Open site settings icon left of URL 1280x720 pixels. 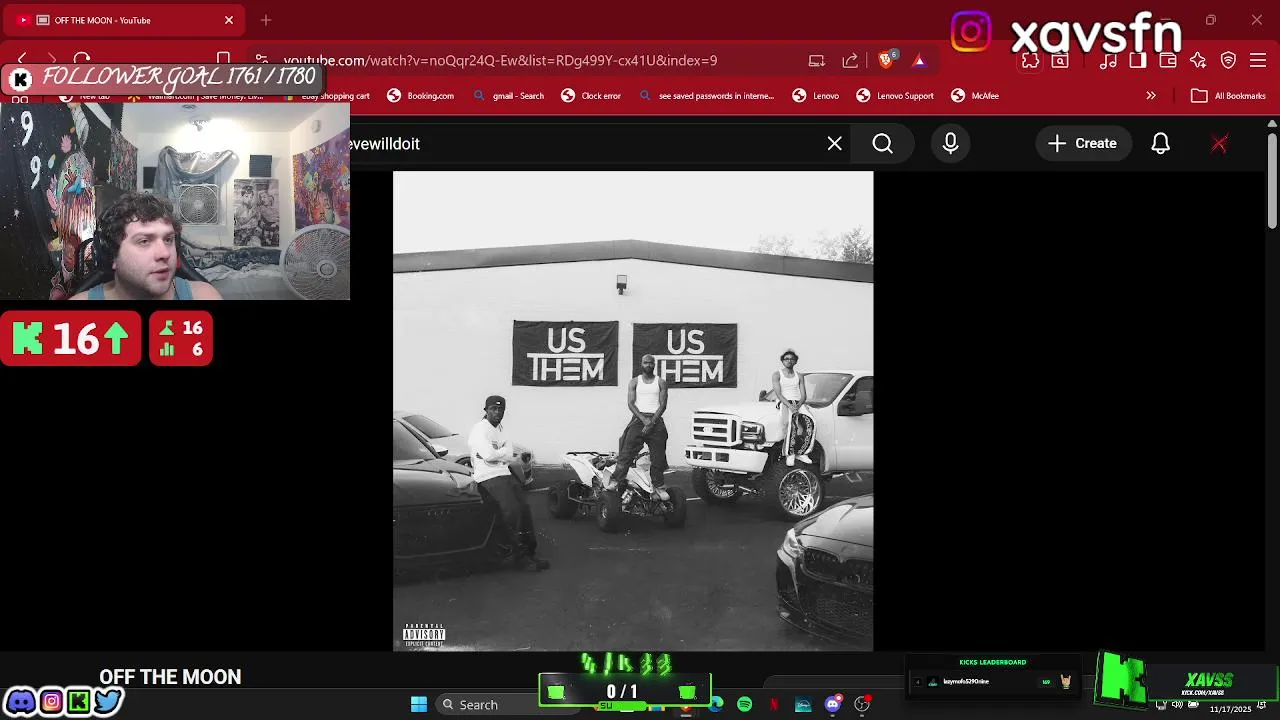tap(261, 60)
